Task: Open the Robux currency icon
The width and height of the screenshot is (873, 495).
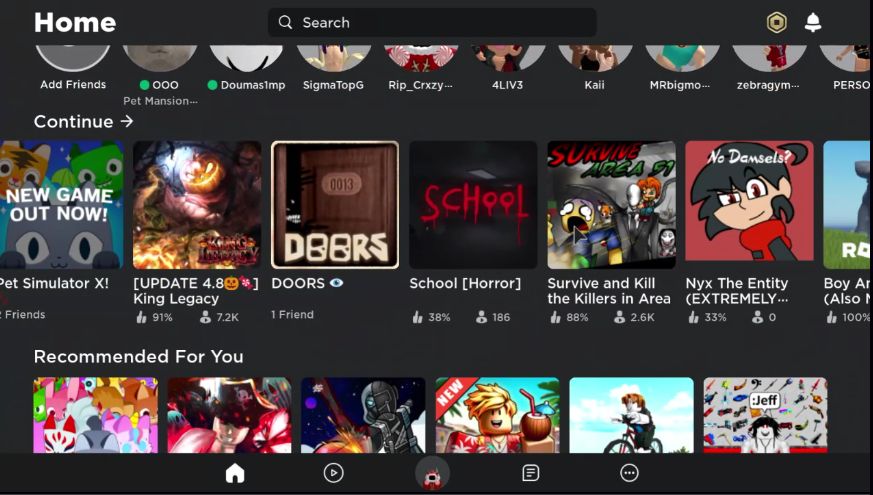Action: 776,22
